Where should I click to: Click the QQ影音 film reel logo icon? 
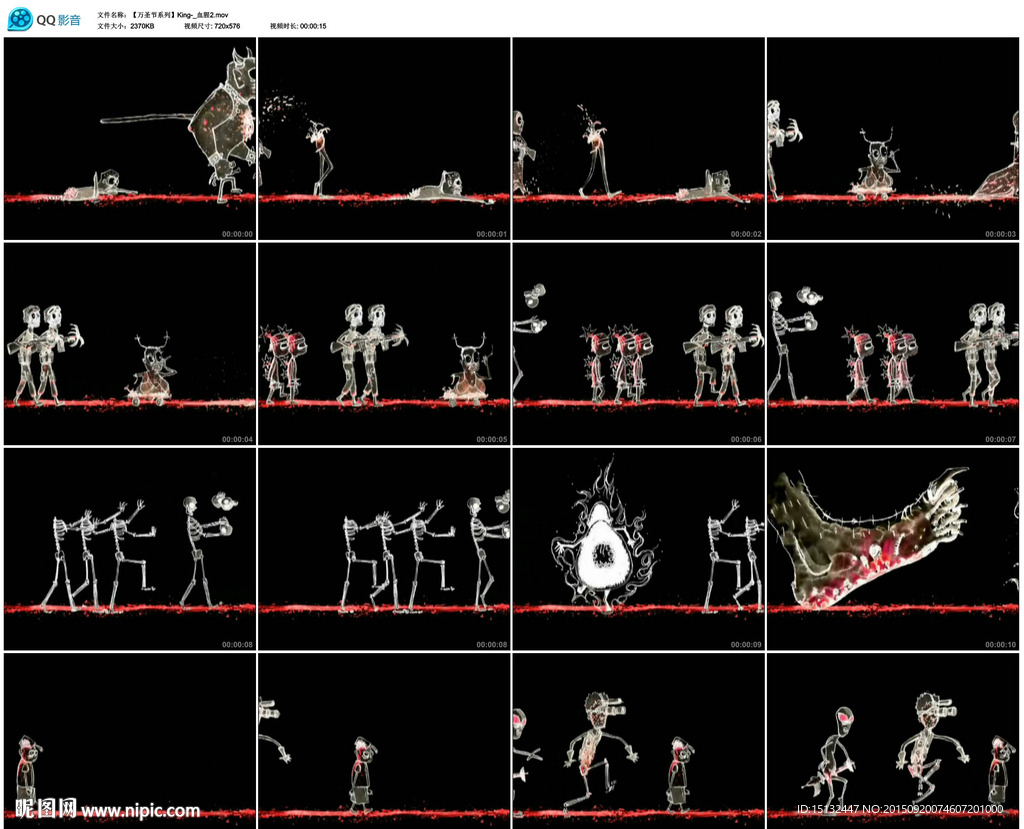20,20
